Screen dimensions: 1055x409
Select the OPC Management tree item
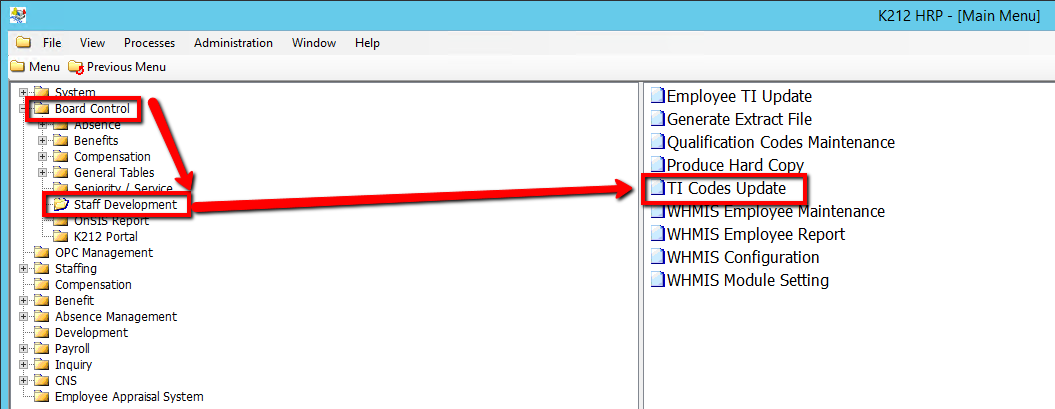pos(103,253)
